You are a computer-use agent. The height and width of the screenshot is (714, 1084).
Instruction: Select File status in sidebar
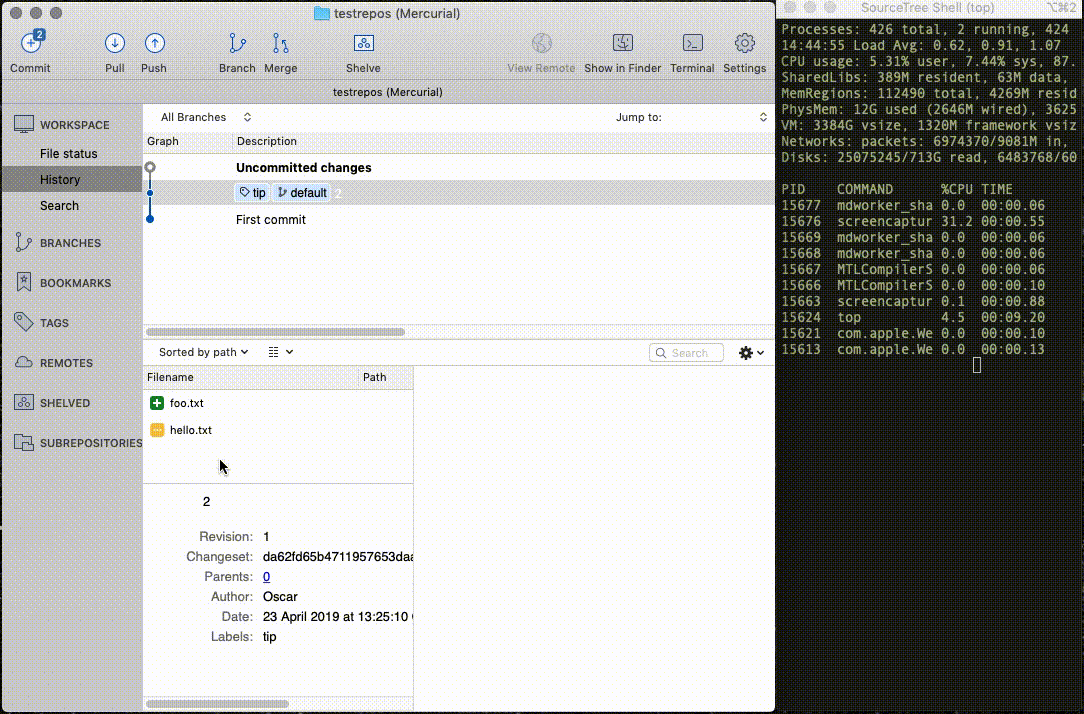68,153
